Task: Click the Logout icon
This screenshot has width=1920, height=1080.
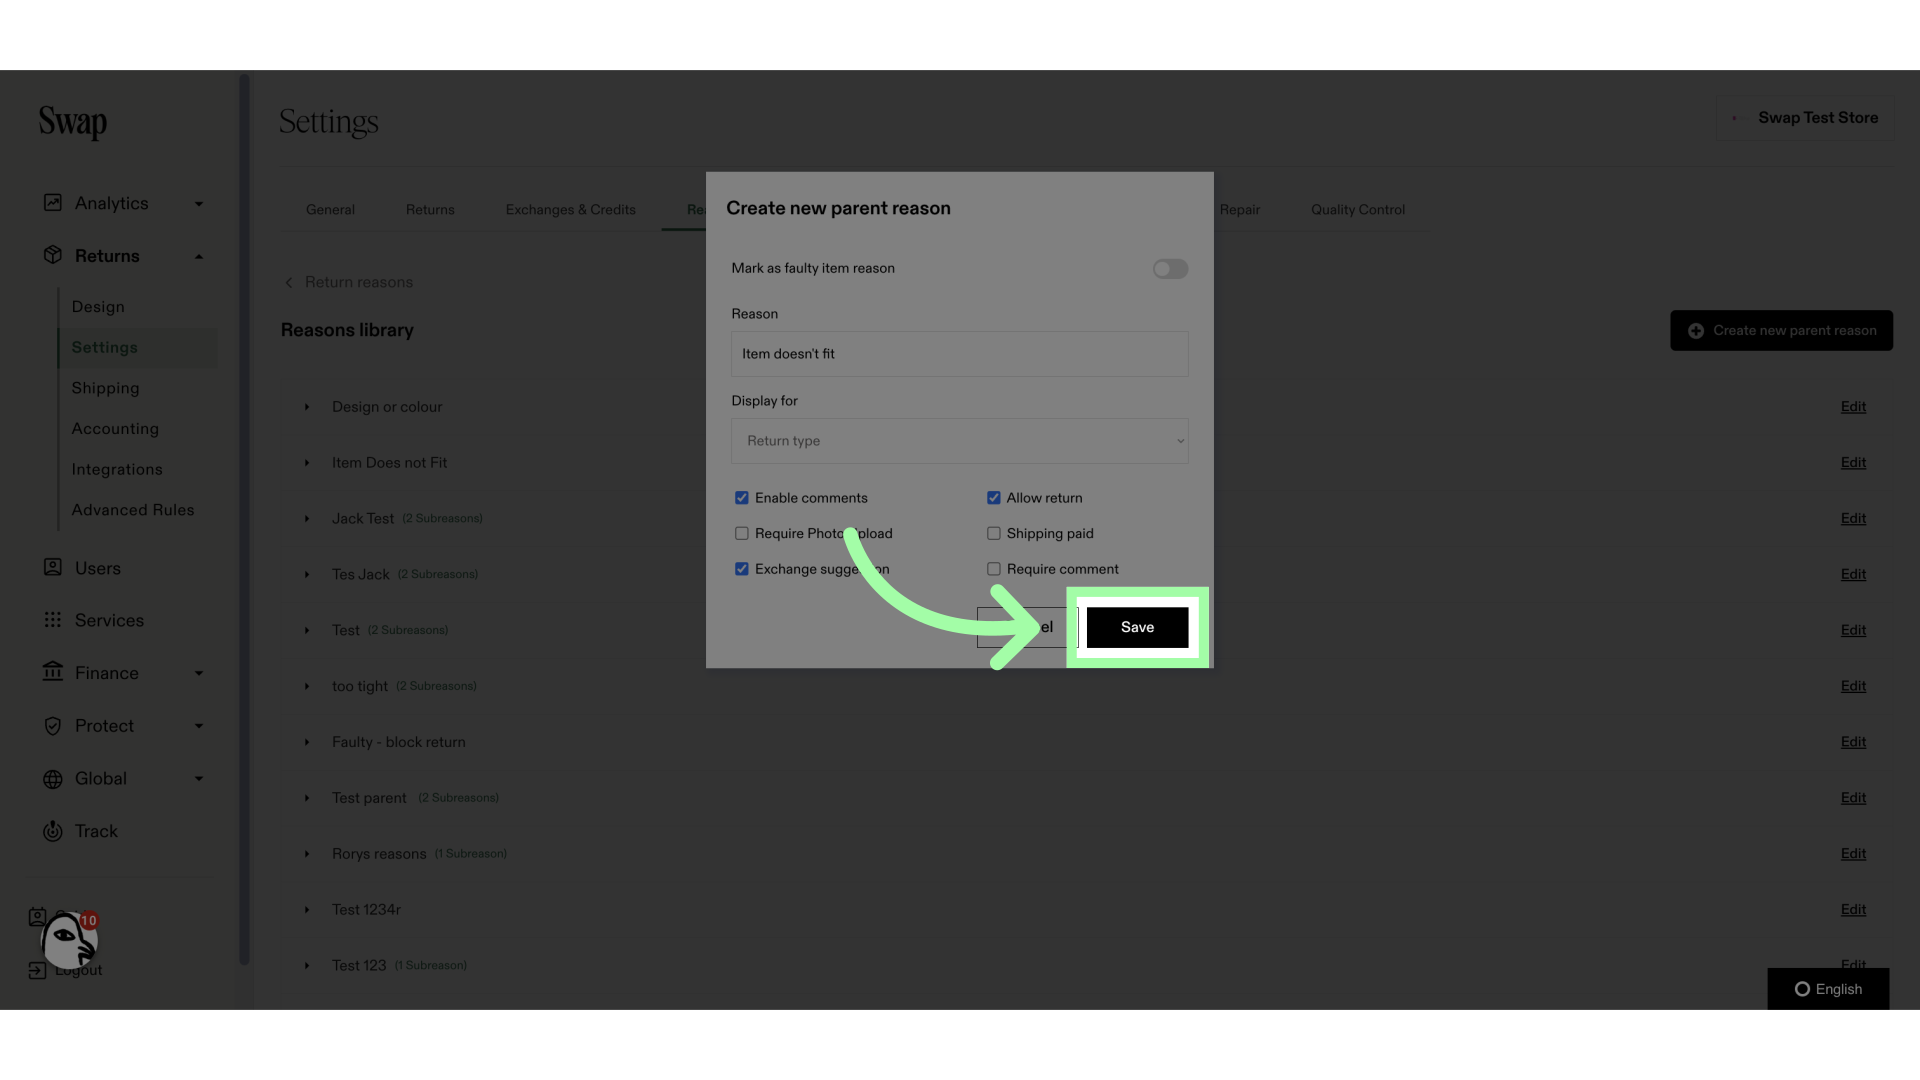Action: (37, 970)
